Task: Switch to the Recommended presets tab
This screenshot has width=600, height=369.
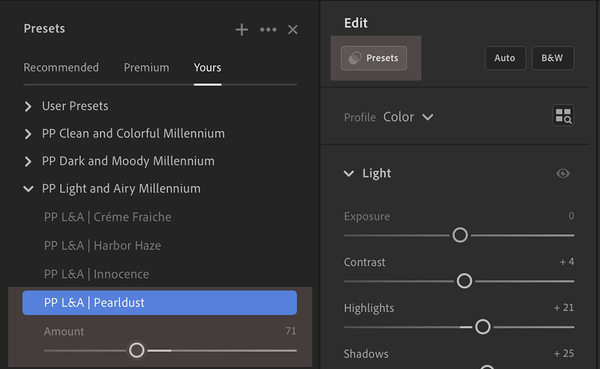Action: click(x=61, y=67)
